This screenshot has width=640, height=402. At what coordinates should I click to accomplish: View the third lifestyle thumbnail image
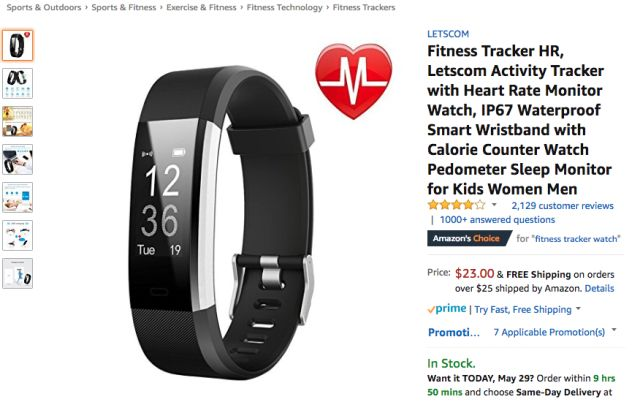[x=17, y=121]
